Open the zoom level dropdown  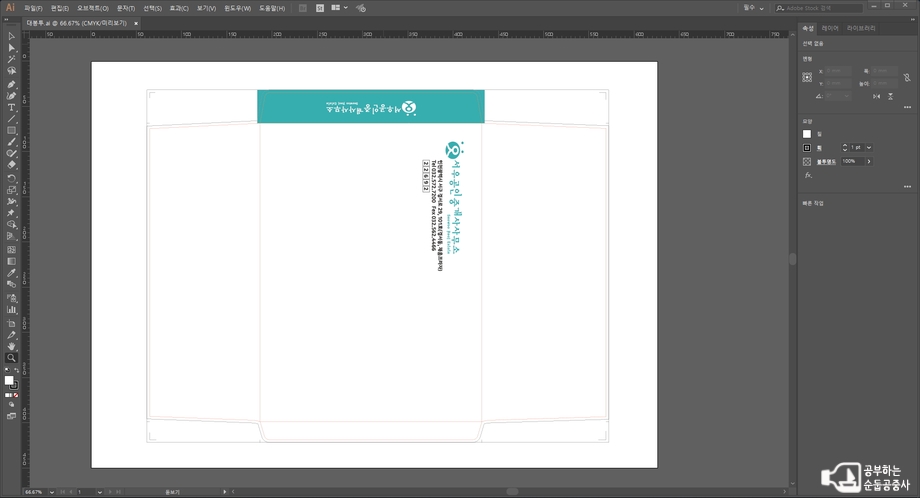pos(52,492)
